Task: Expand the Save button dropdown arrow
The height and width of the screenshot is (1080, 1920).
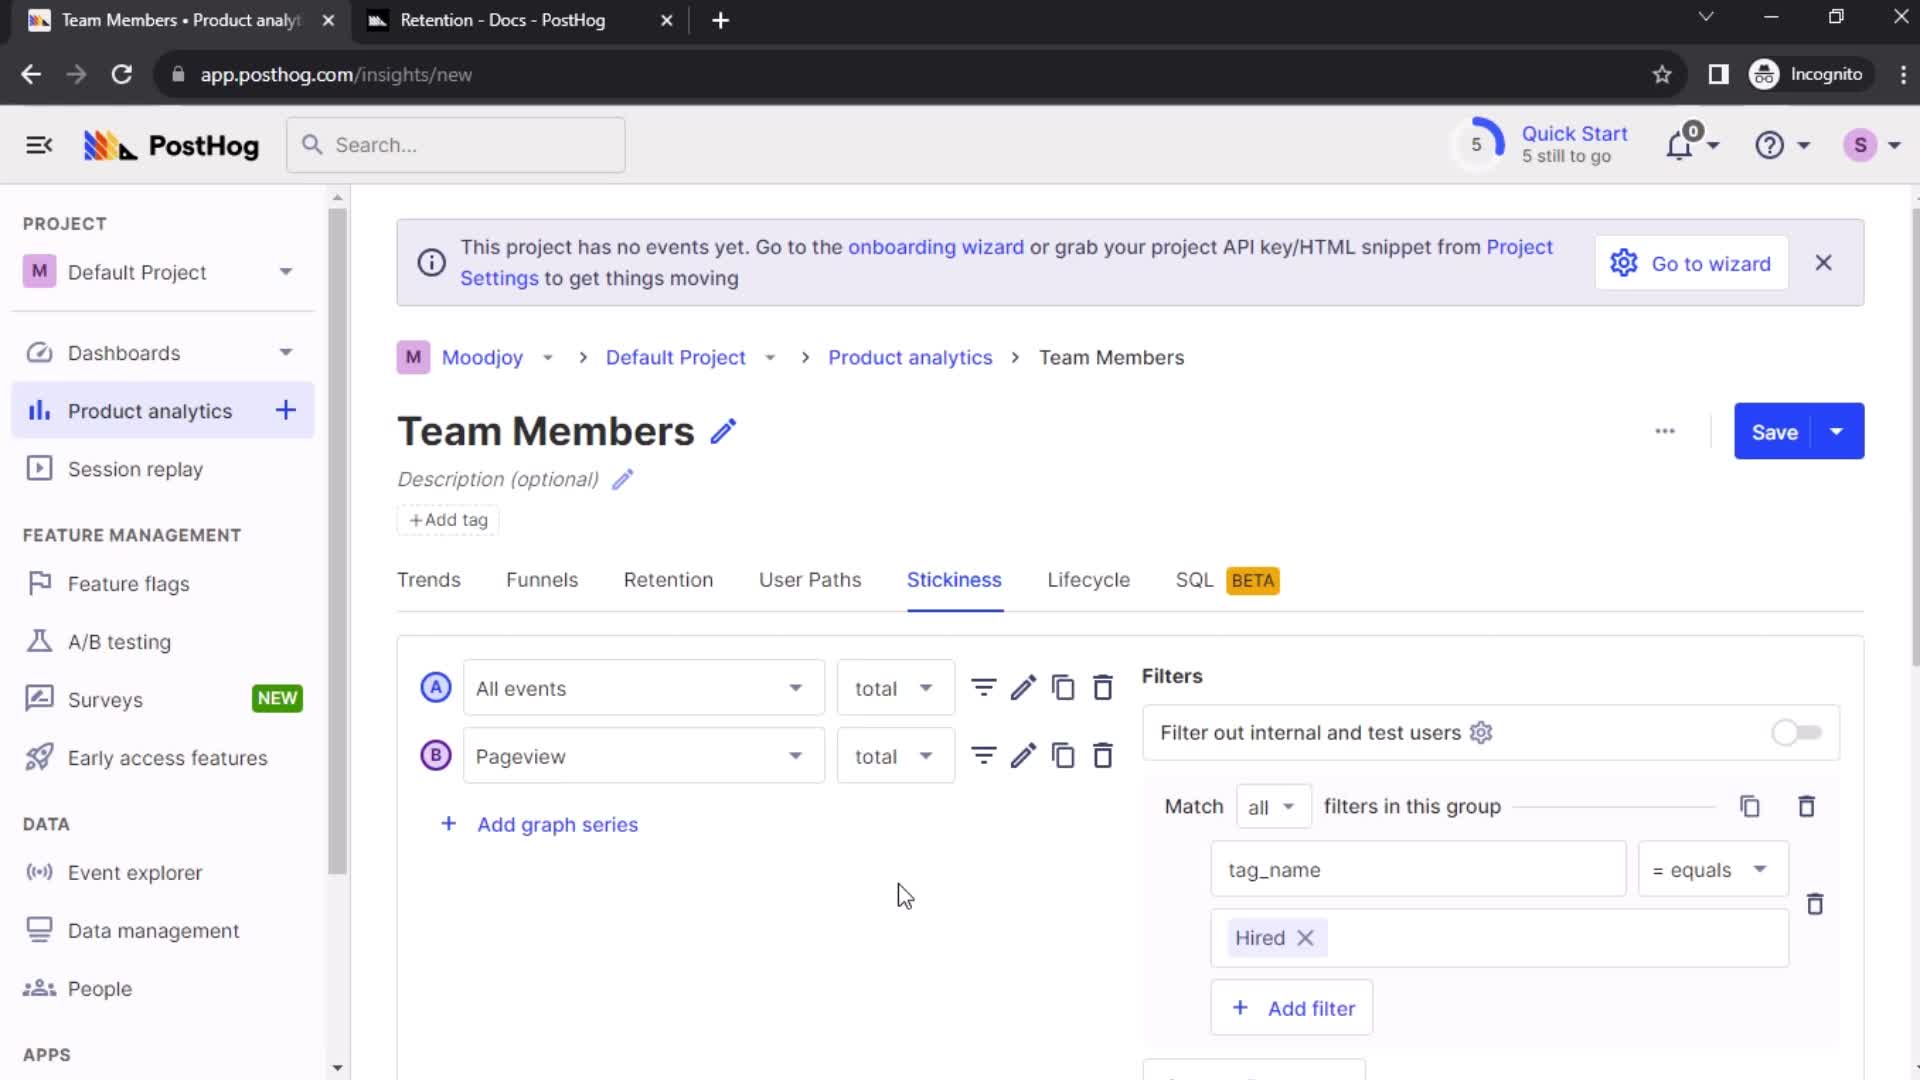Action: click(x=1837, y=431)
